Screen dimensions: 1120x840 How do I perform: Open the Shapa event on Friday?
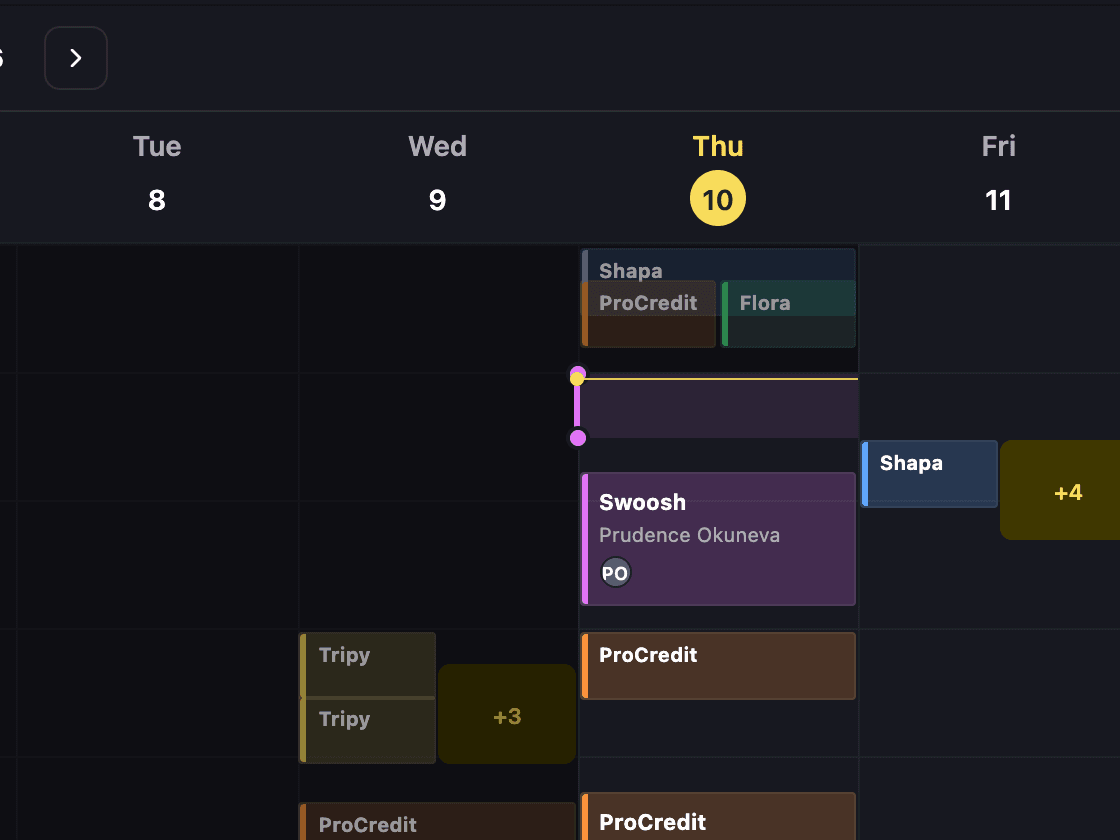[929, 474]
